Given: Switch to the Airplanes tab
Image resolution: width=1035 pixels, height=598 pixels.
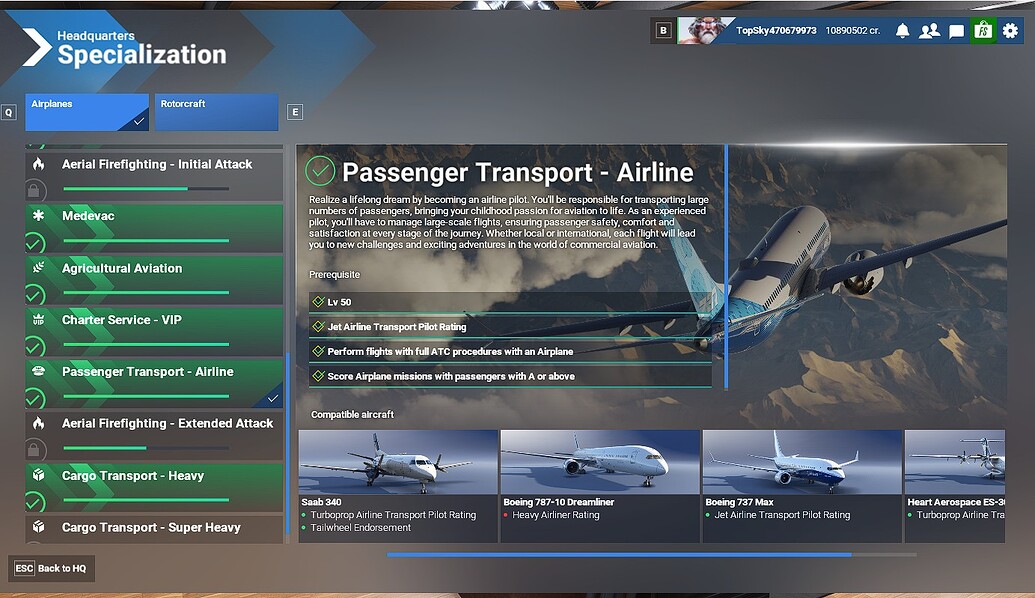Looking at the screenshot, I should click(87, 112).
